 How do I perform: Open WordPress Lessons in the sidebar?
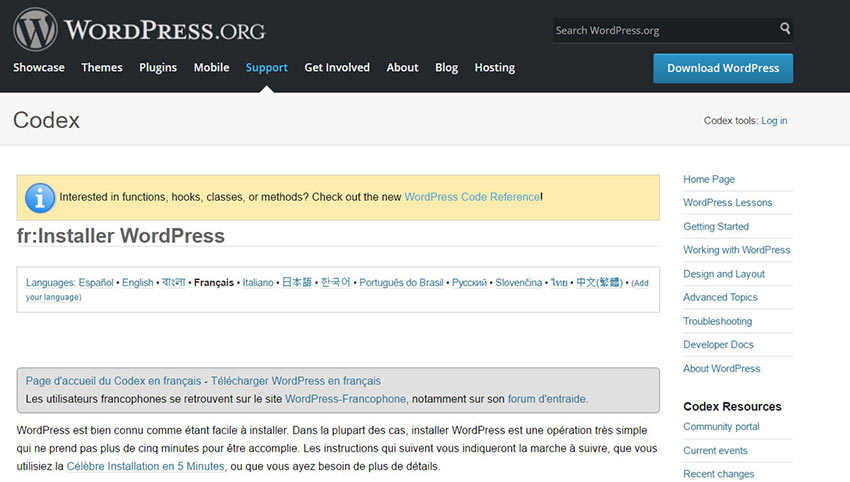click(x=727, y=202)
